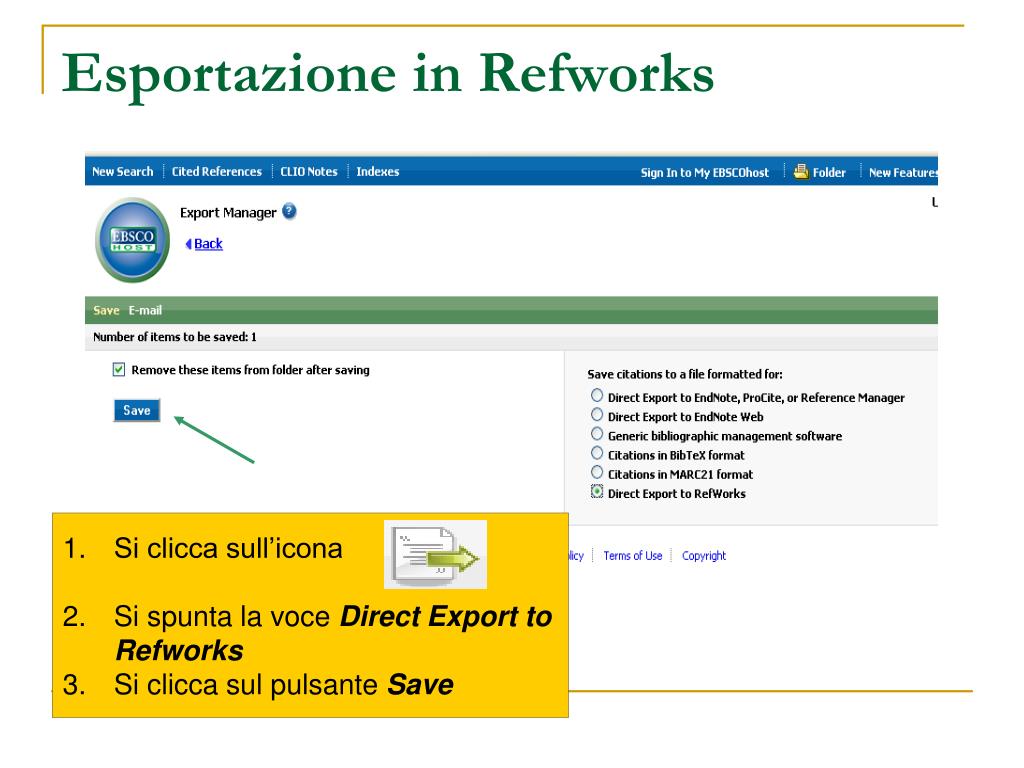Open New Search menu item
This screenshot has height=768, width=1024.
[x=123, y=172]
